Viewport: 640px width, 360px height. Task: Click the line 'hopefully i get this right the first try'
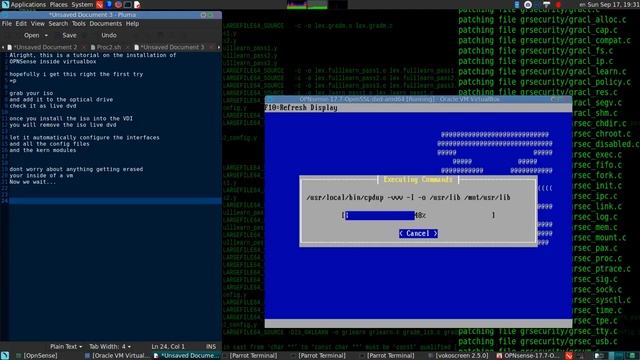point(76,74)
